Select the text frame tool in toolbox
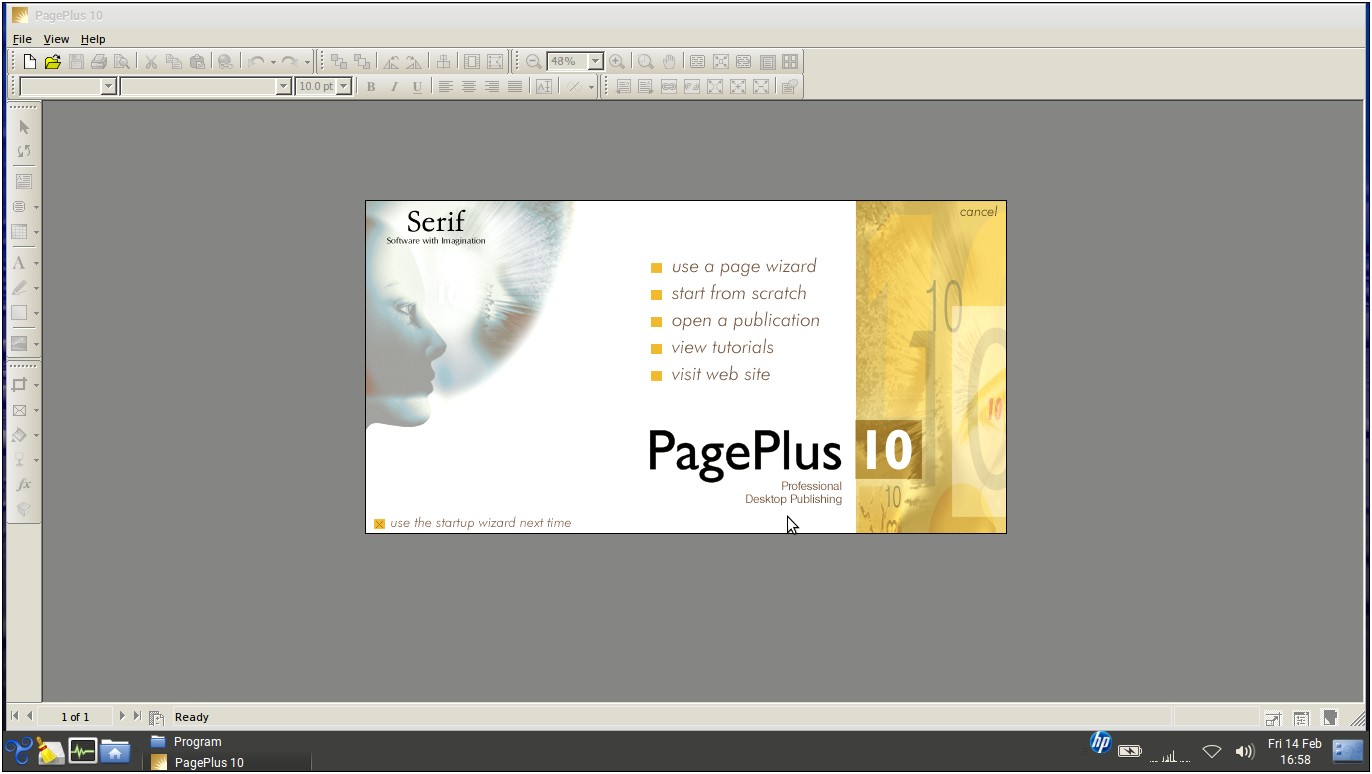This screenshot has height=774, width=1372. [x=24, y=182]
